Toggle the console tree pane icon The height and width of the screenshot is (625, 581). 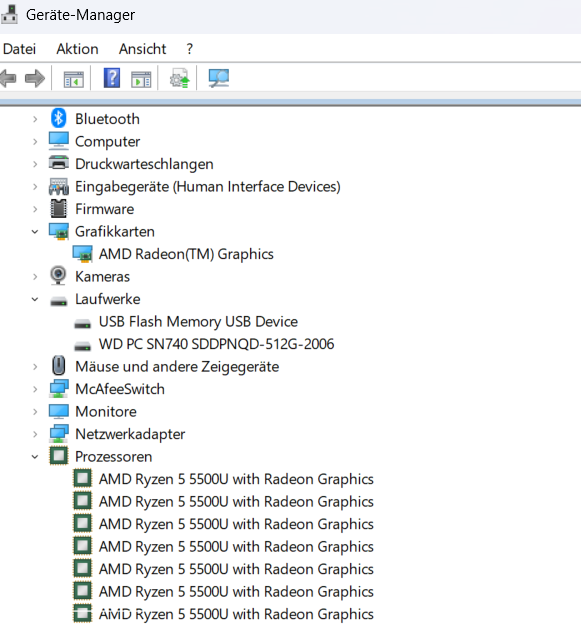pyautogui.click(x=74, y=79)
